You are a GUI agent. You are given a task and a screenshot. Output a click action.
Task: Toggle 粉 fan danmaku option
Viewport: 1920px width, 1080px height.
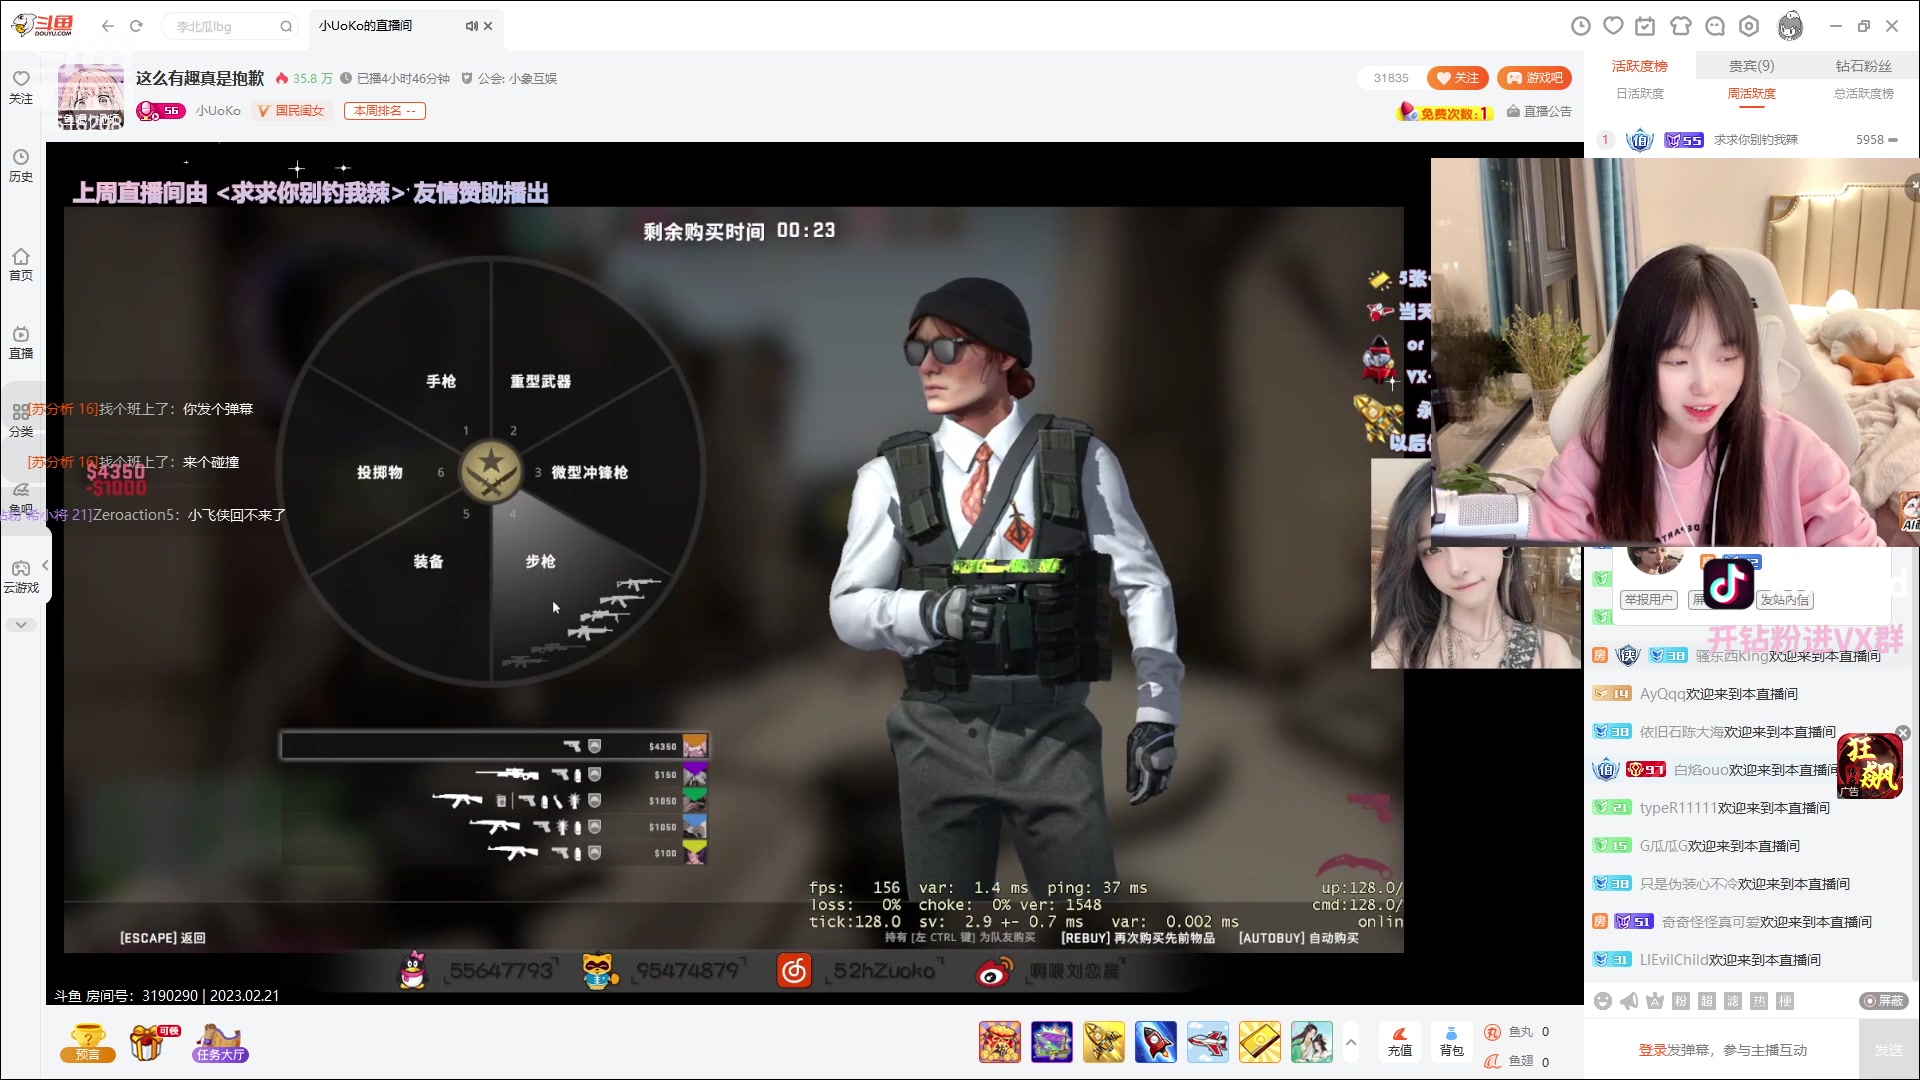pos(1681,1001)
